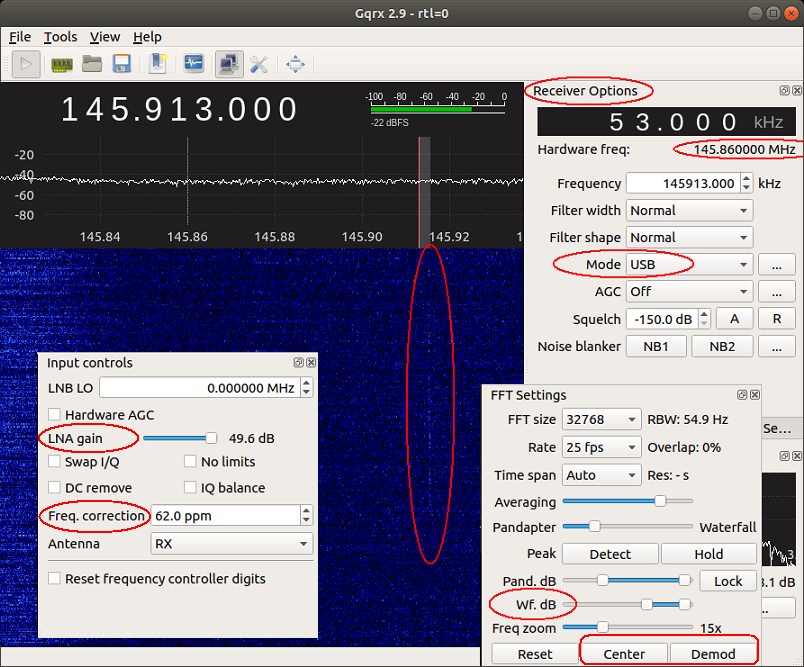Open remote control settings tools icon
Viewport: 804px width, 667px height.
pyautogui.click(x=259, y=65)
